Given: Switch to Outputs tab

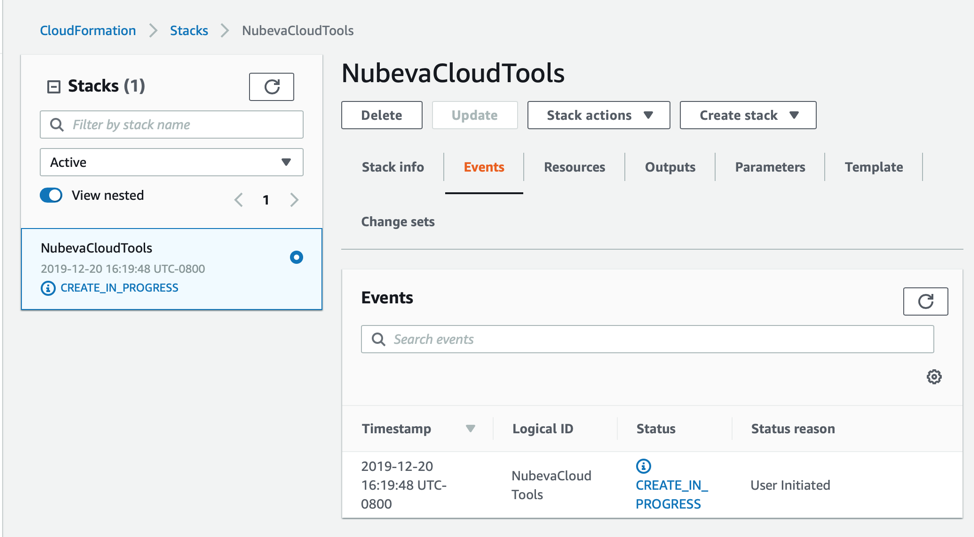Looking at the screenshot, I should pos(670,167).
